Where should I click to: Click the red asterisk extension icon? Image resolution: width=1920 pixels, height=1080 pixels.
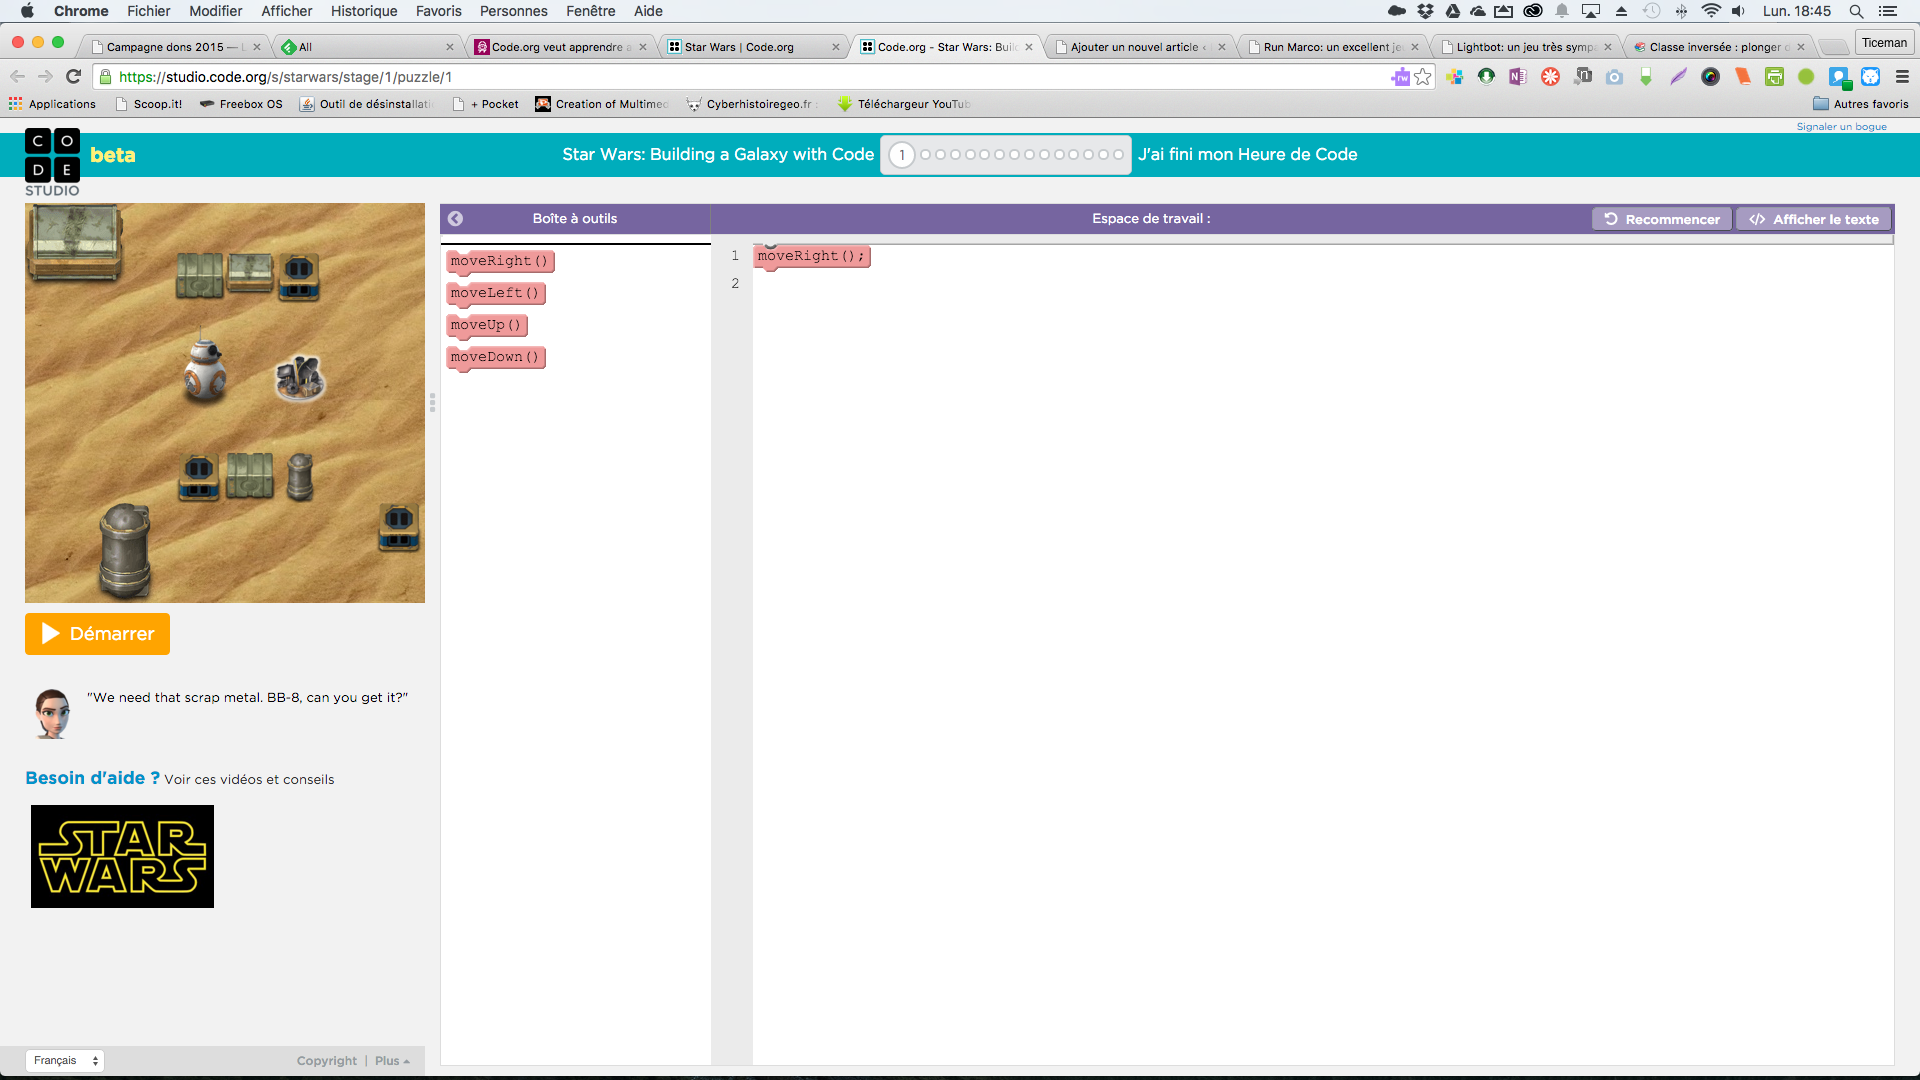1550,77
